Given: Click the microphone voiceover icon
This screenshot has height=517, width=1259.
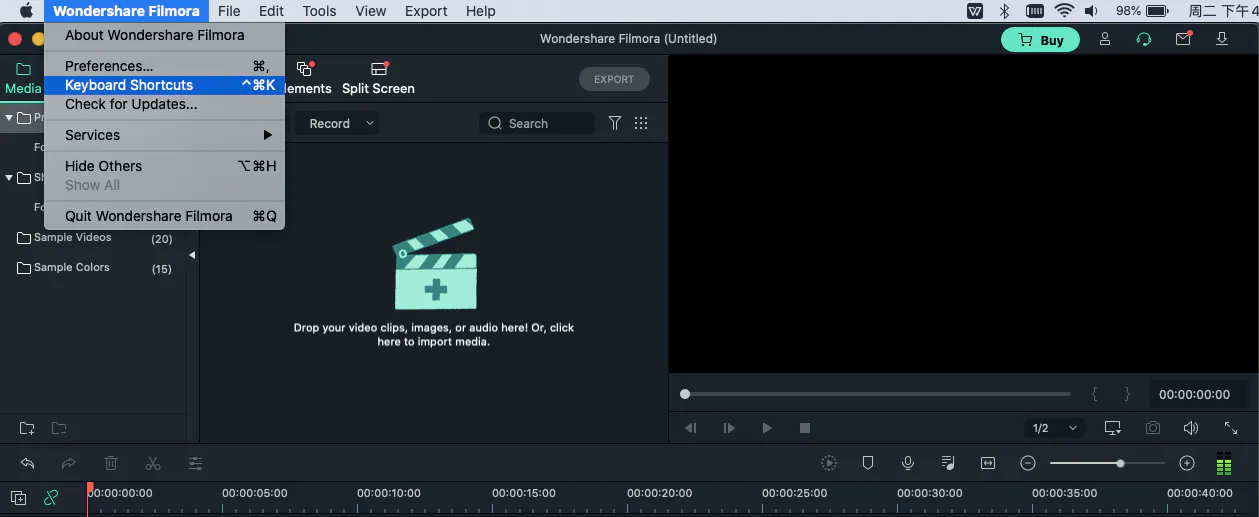Looking at the screenshot, I should [x=908, y=463].
